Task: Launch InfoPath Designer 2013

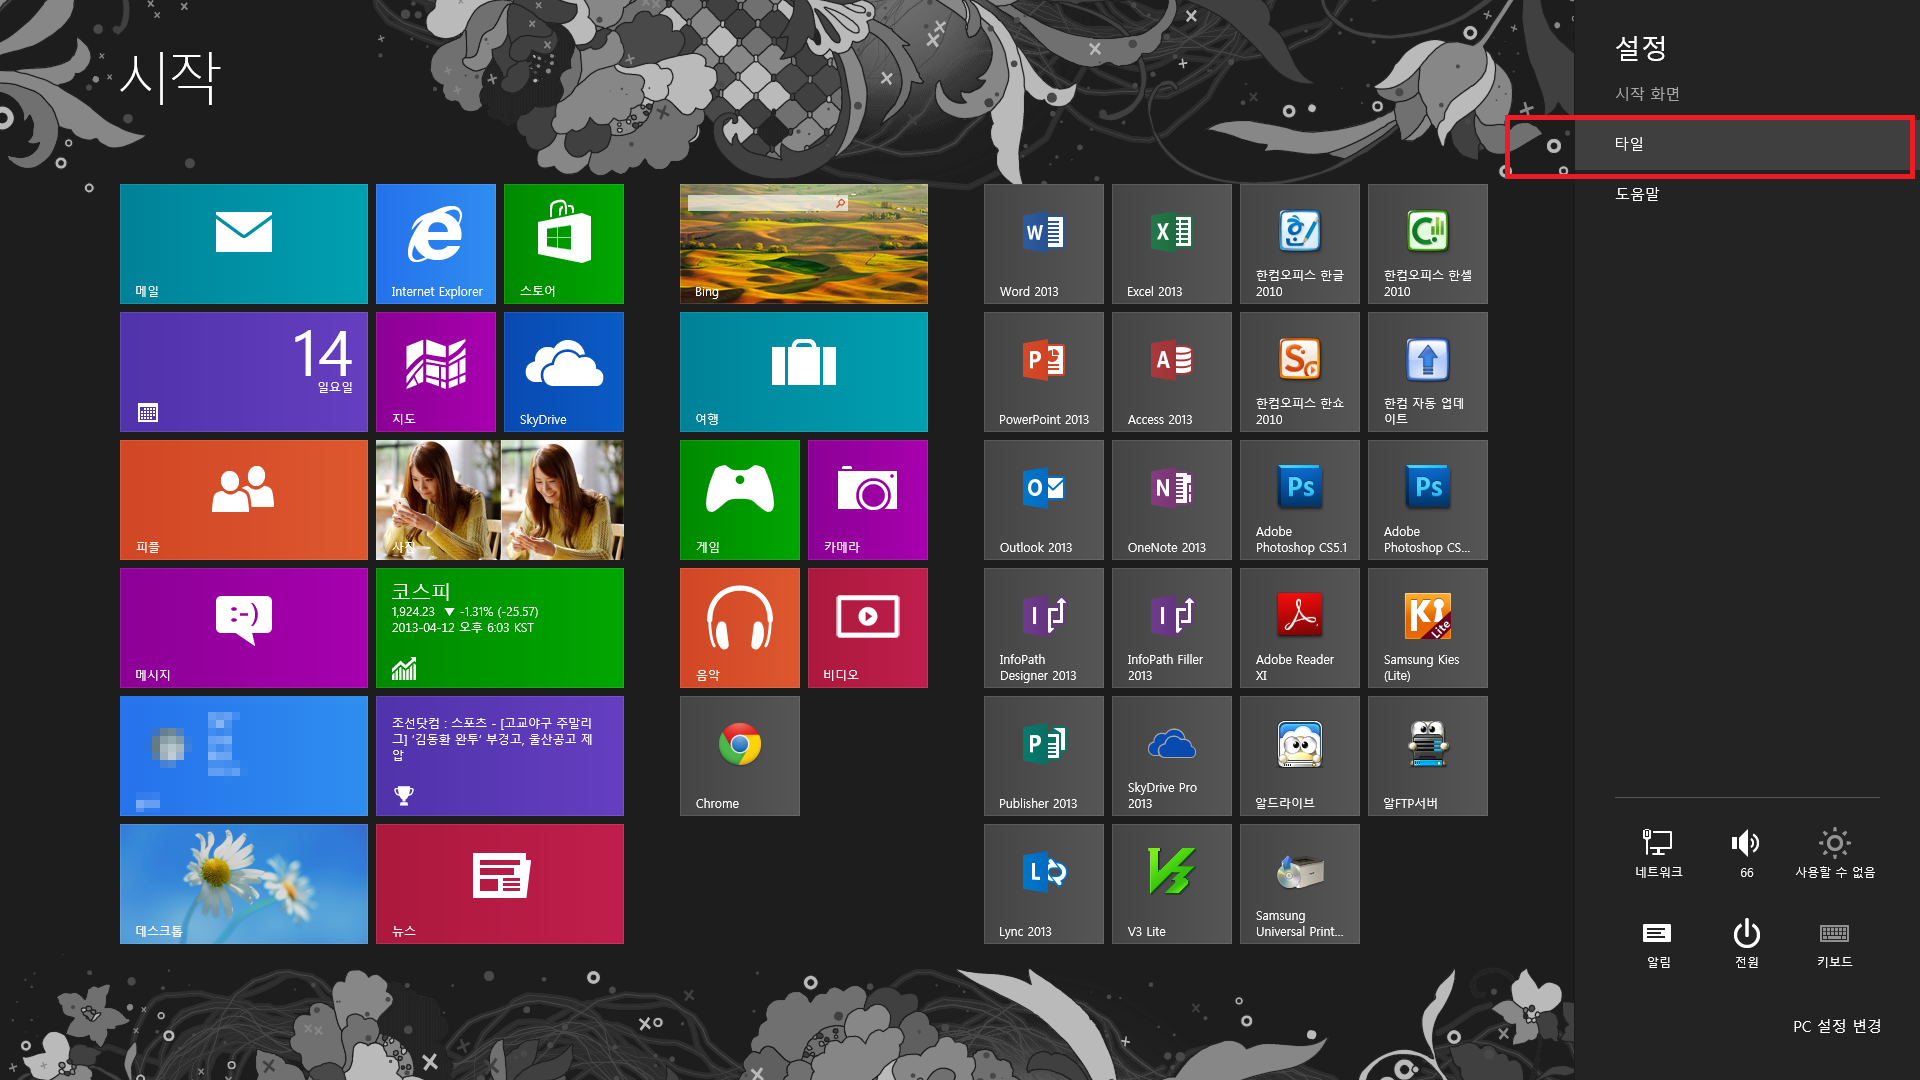Action: click(1044, 628)
